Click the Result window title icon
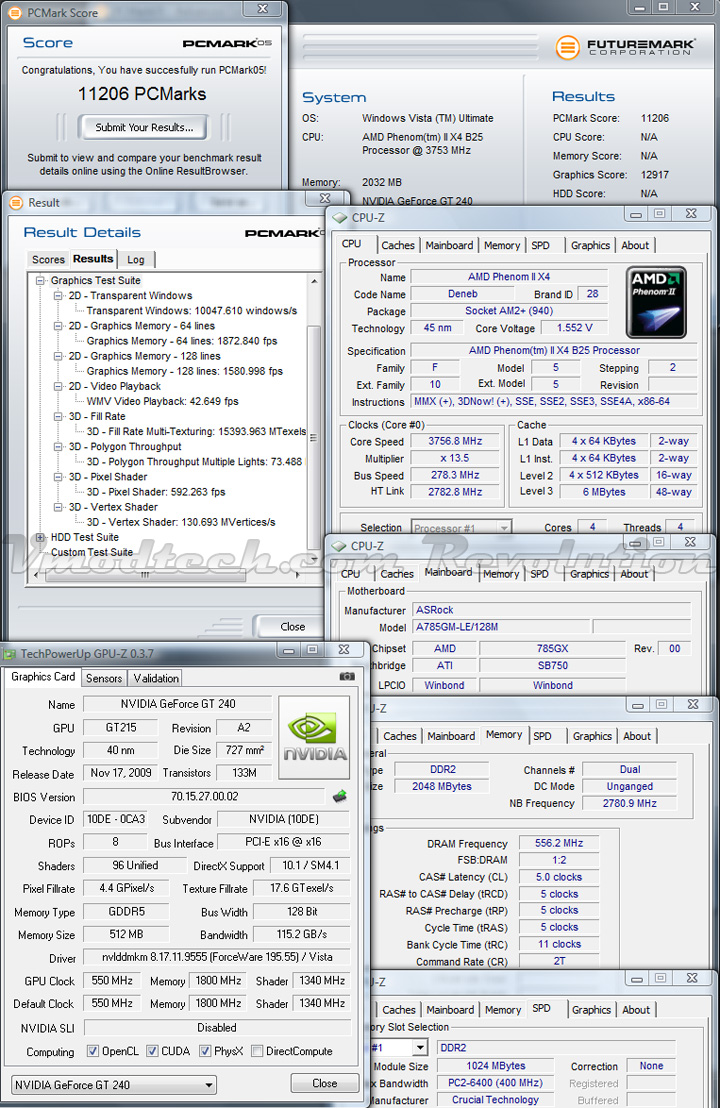This screenshot has width=720, height=1108. tap(16, 203)
